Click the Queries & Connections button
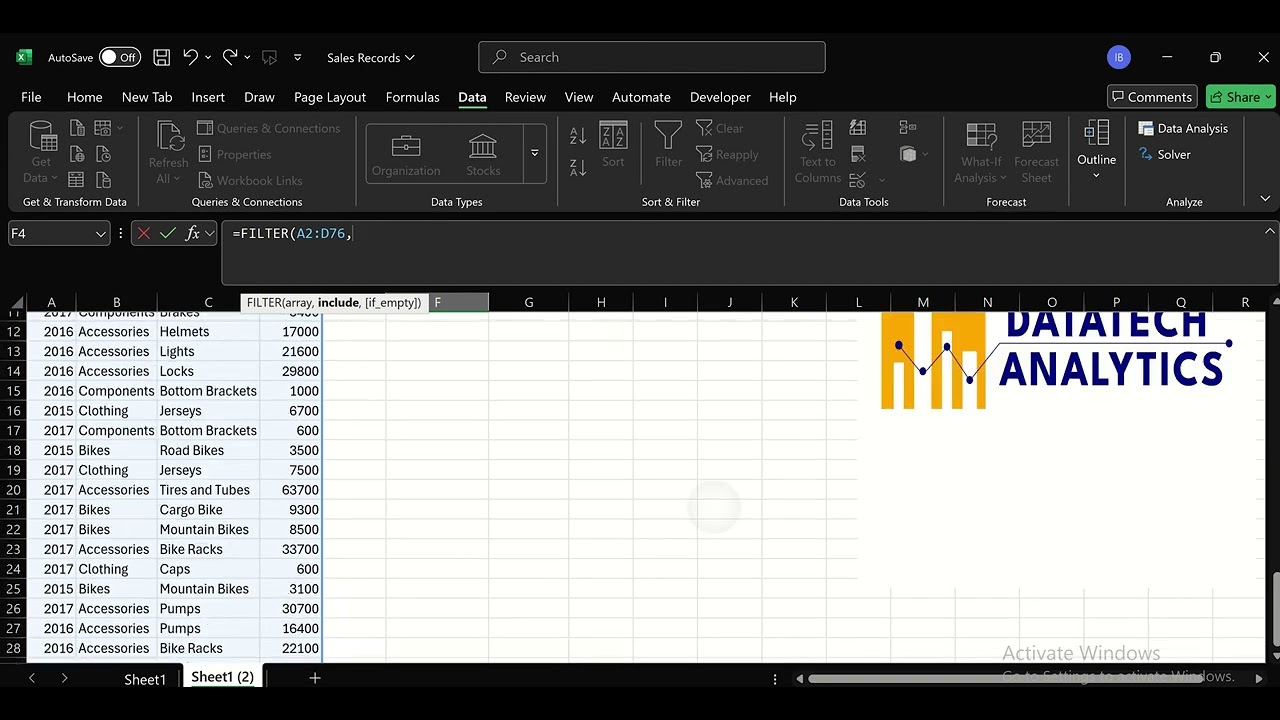Viewport: 1280px width, 720px height. click(x=268, y=128)
